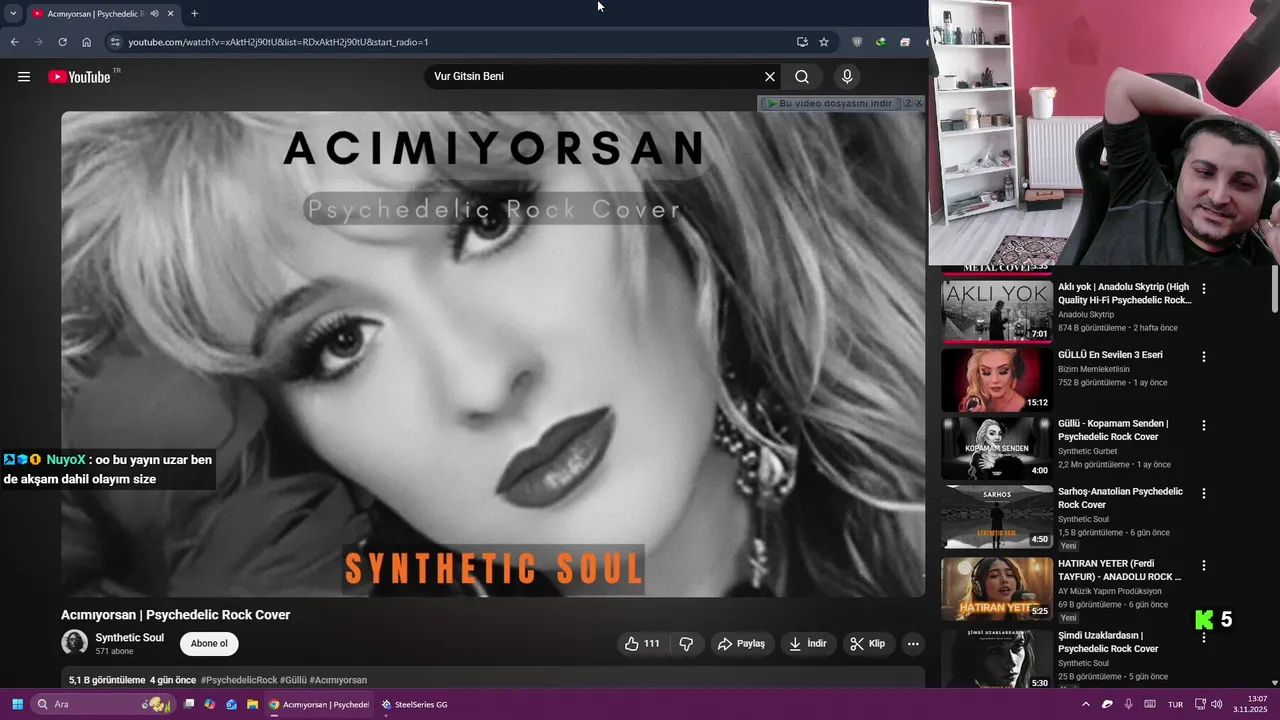Reload the current page

(x=62, y=42)
